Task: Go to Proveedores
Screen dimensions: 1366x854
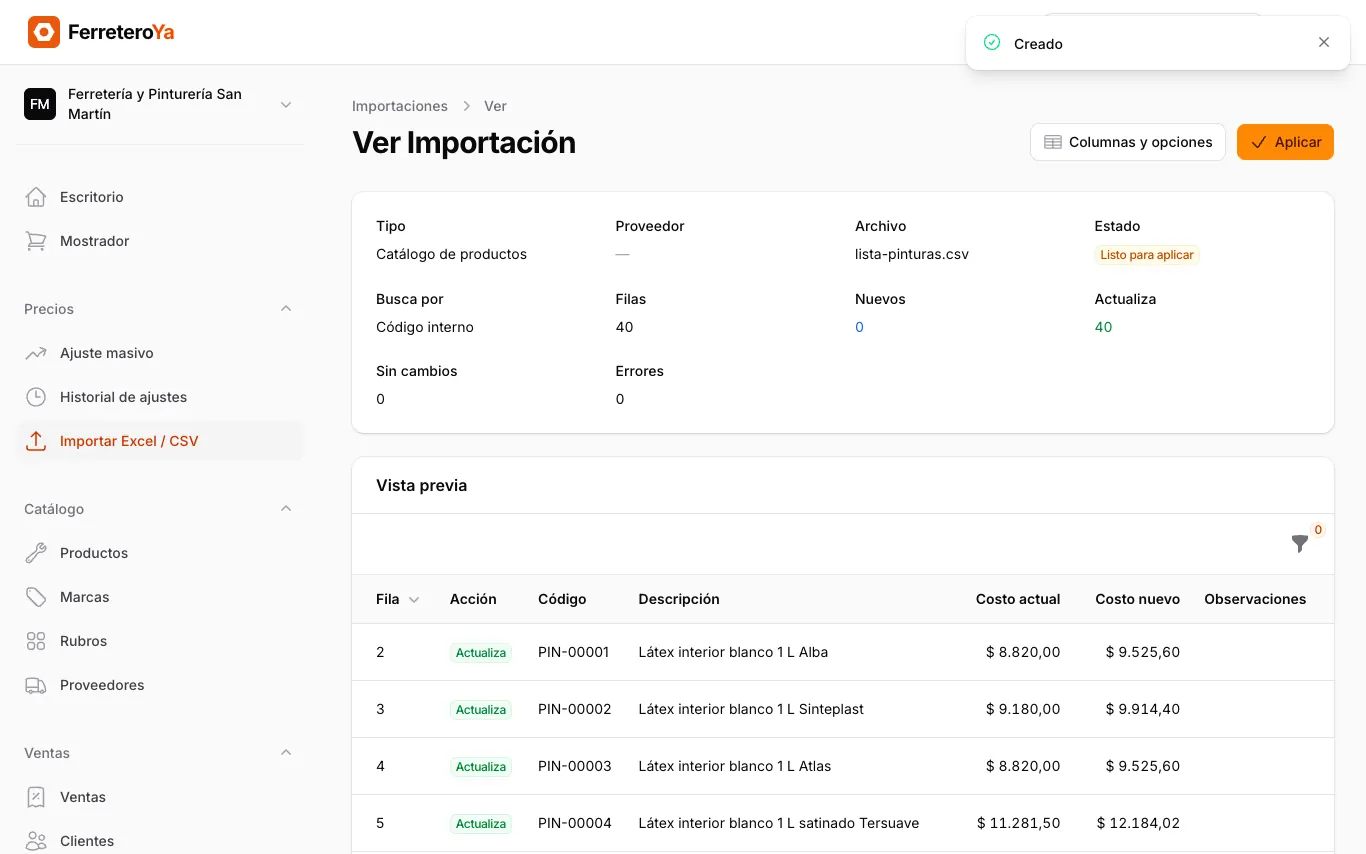Action: click(160, 685)
